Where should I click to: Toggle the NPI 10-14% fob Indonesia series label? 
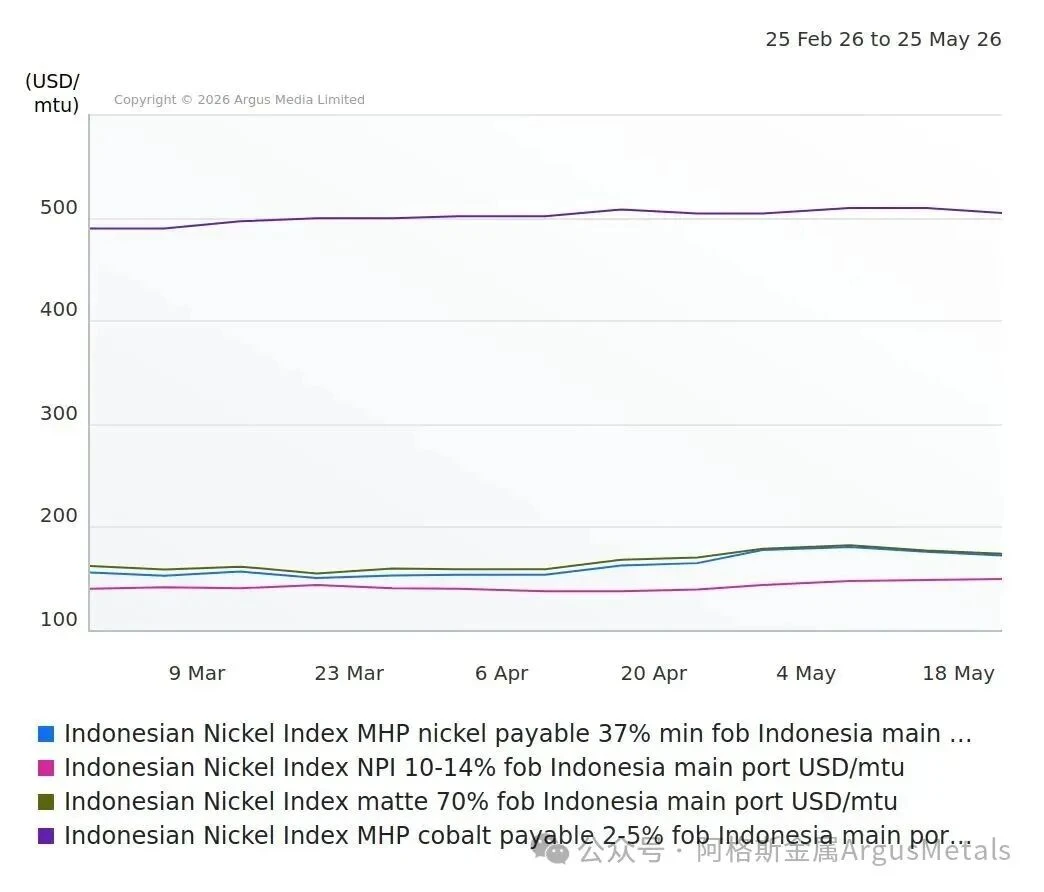coord(484,768)
